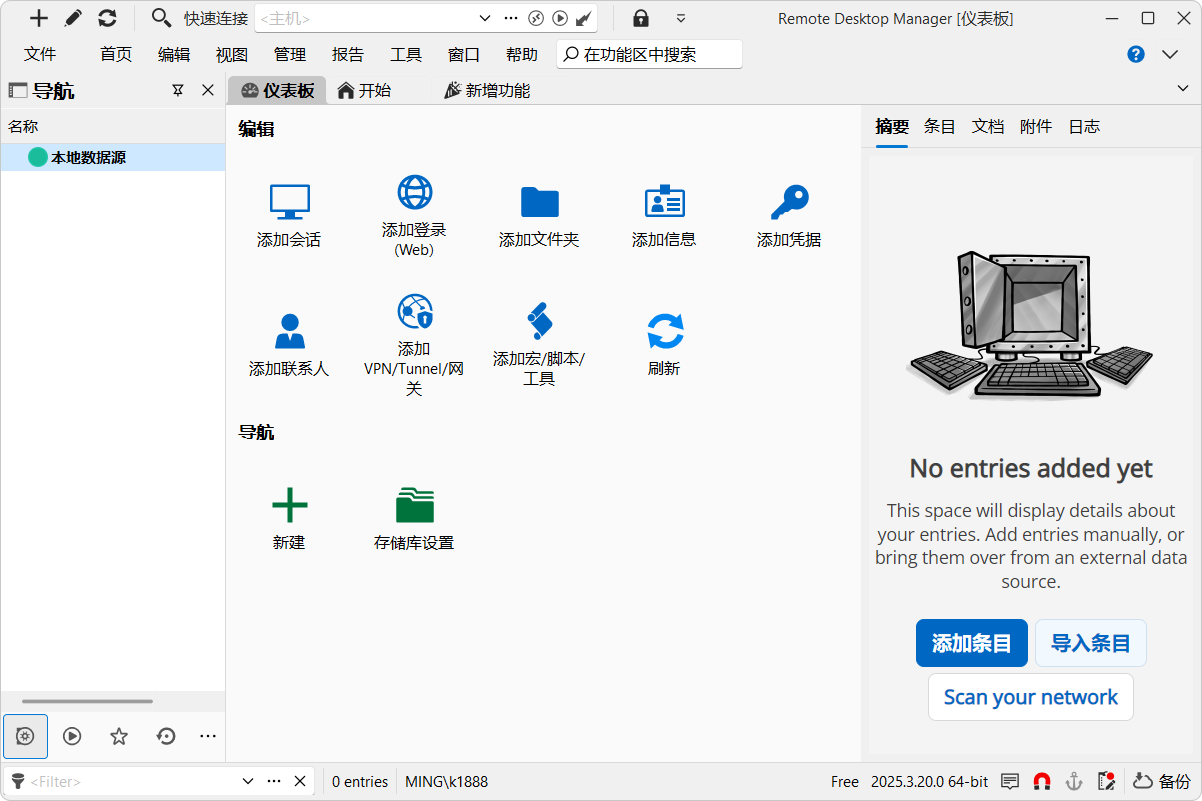Open the tab list dropdown chevron
Image resolution: width=1202 pixels, height=801 pixels.
[x=1183, y=89]
